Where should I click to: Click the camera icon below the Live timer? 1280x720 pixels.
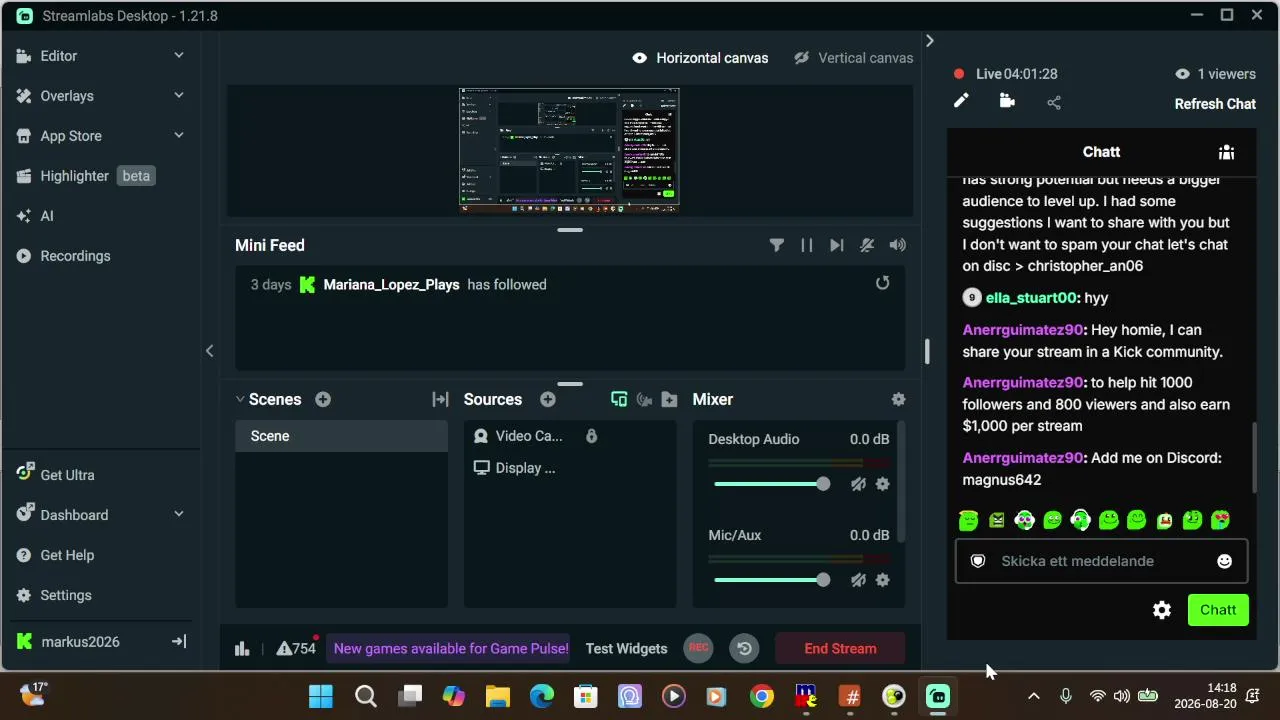coord(1007,101)
